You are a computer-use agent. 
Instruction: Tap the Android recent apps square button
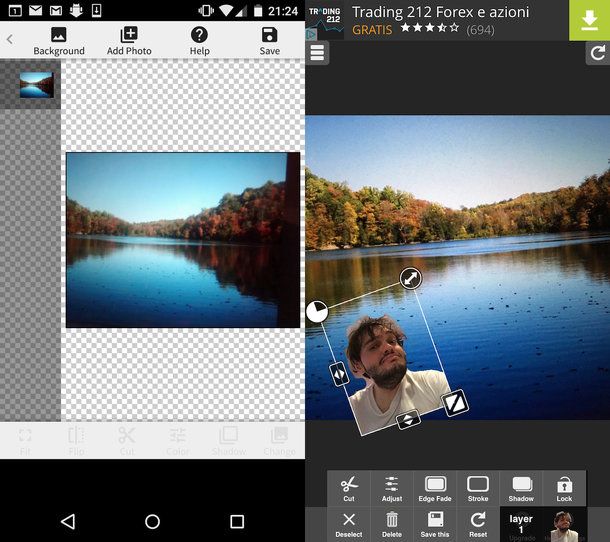pos(237,521)
